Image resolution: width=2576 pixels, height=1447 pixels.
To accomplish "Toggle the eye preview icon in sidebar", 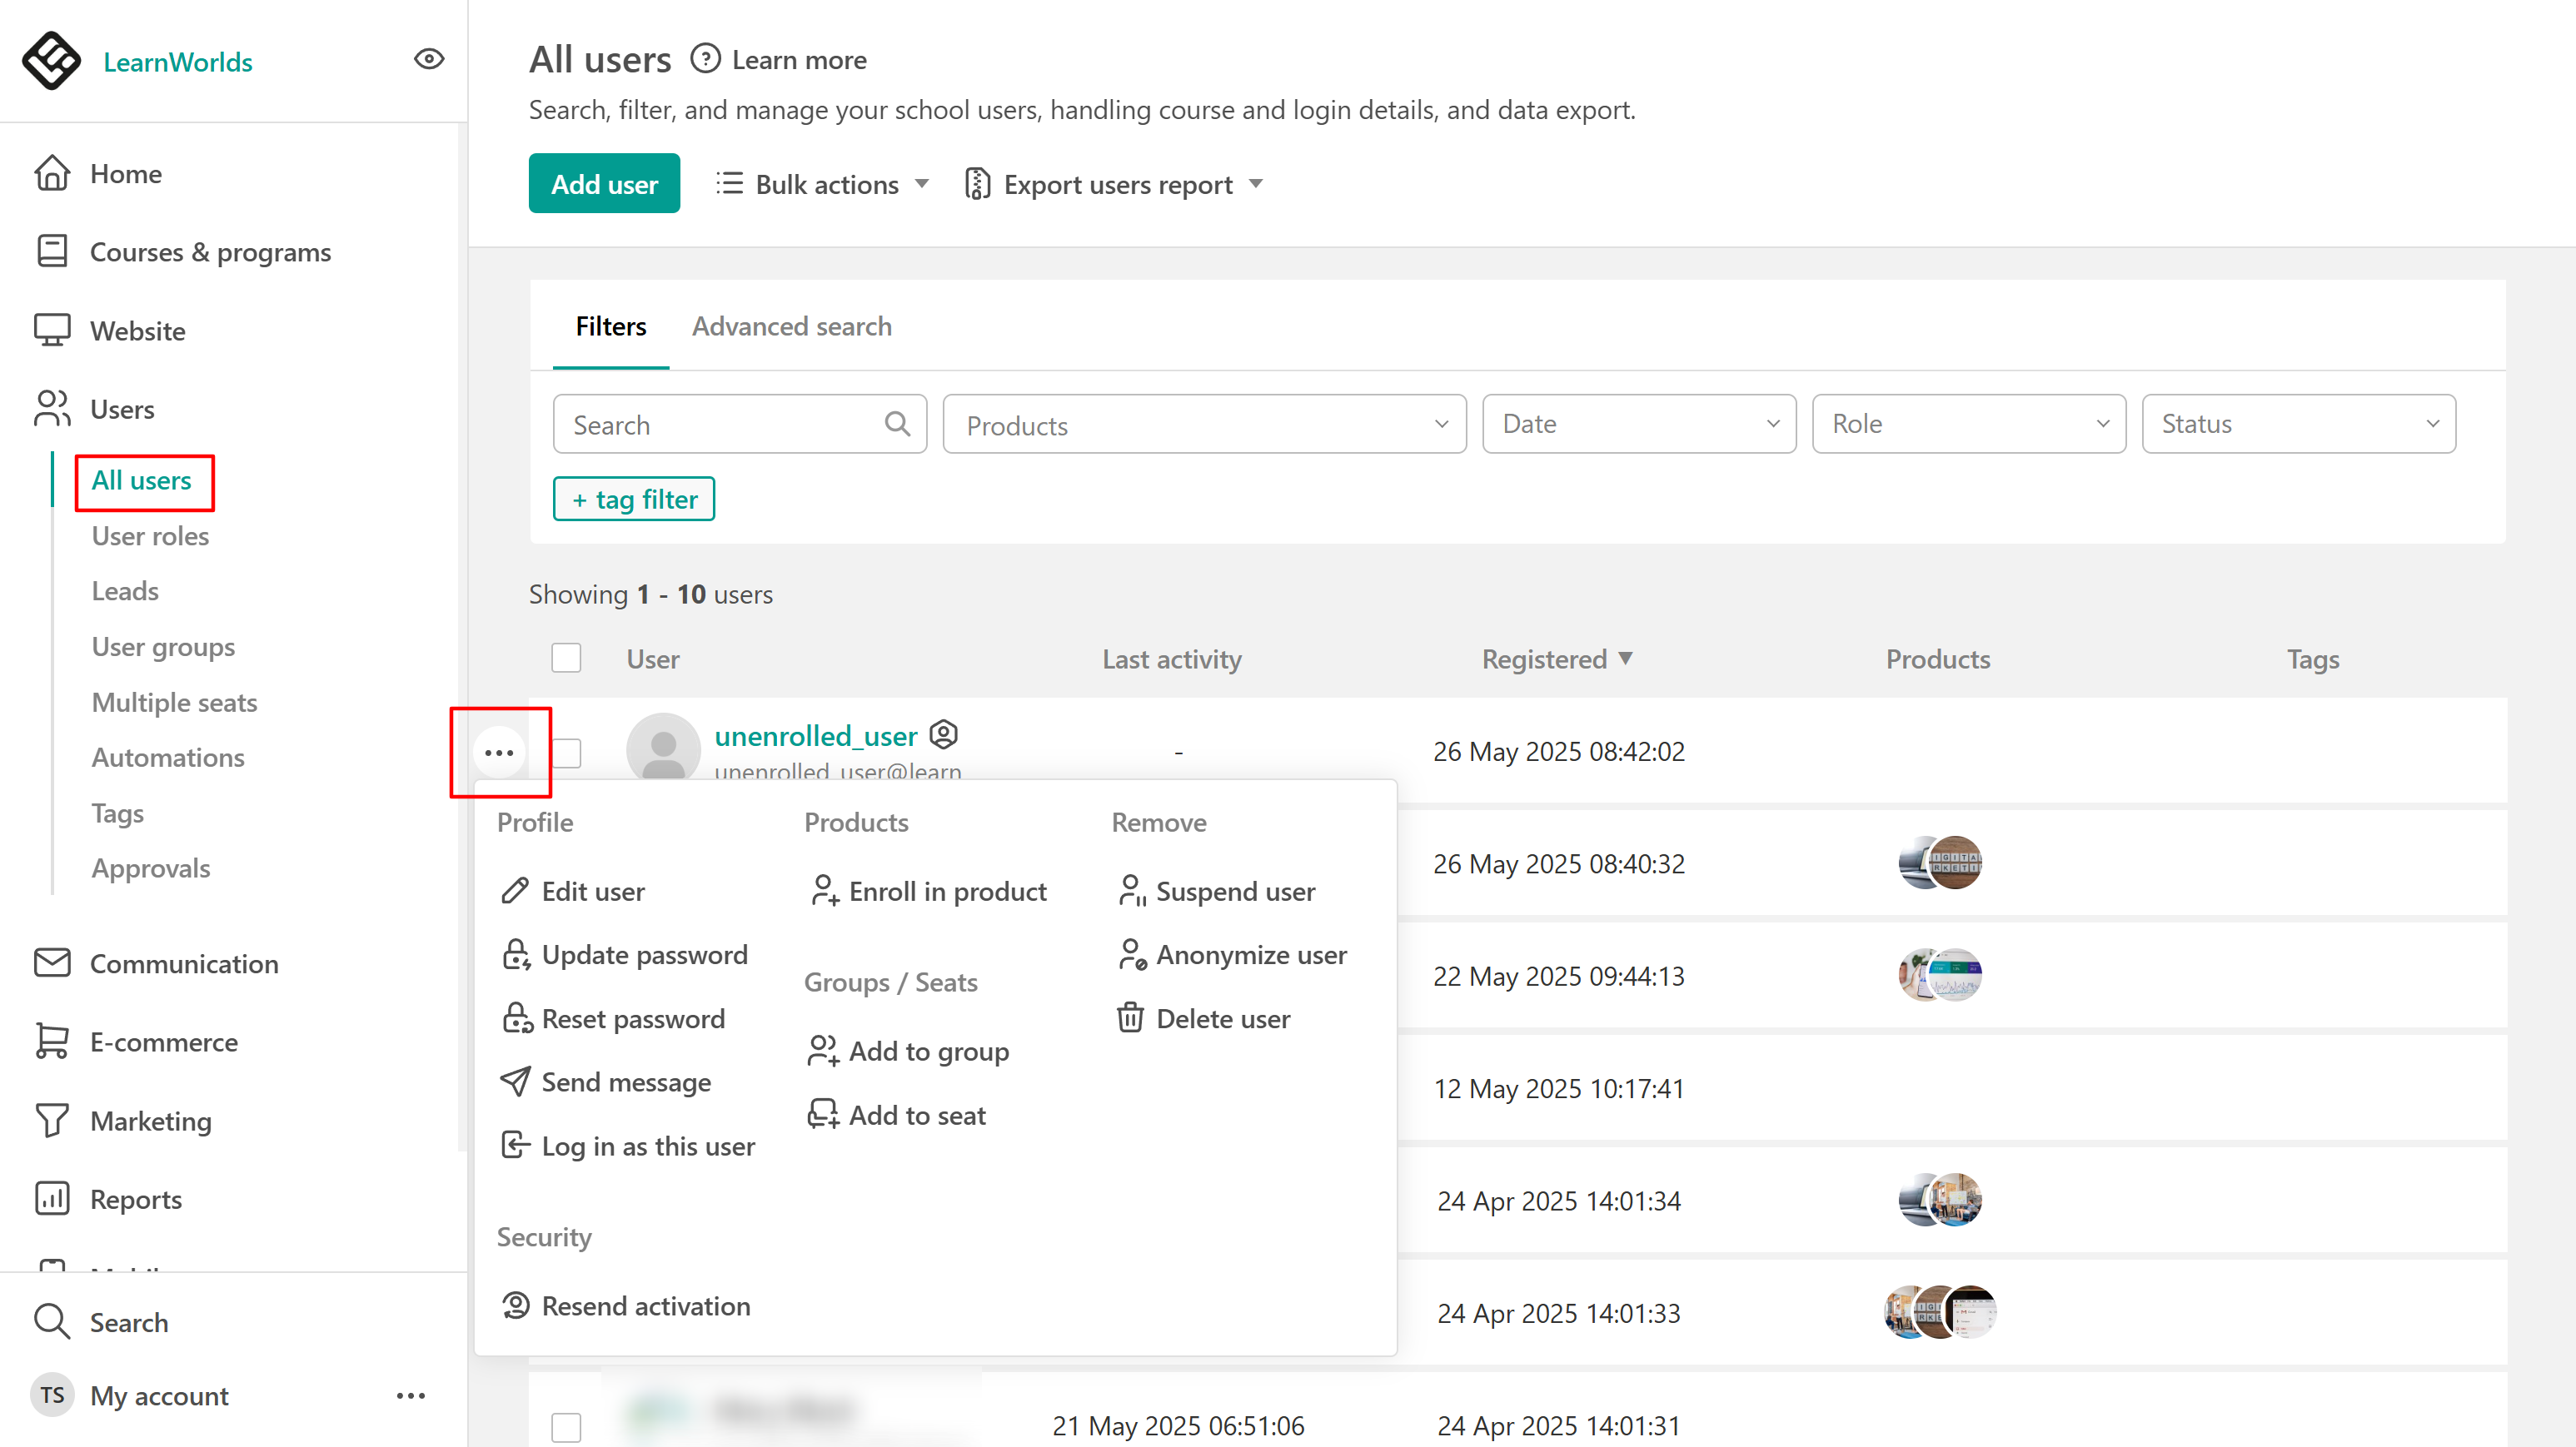I will (x=429, y=59).
